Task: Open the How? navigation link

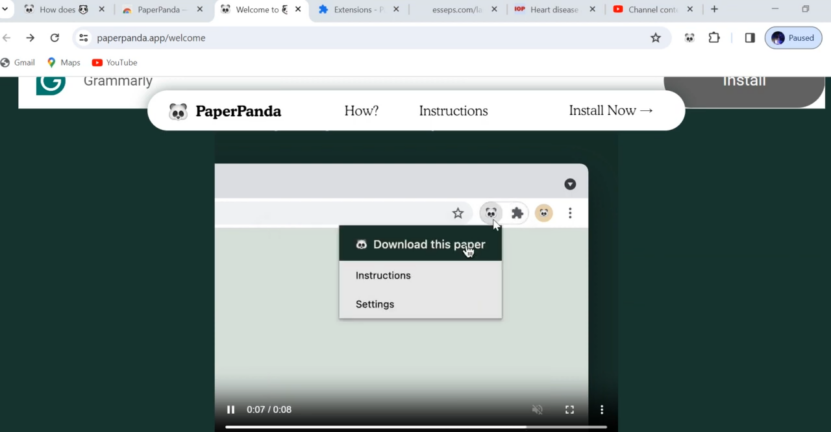Action: pyautogui.click(x=361, y=111)
